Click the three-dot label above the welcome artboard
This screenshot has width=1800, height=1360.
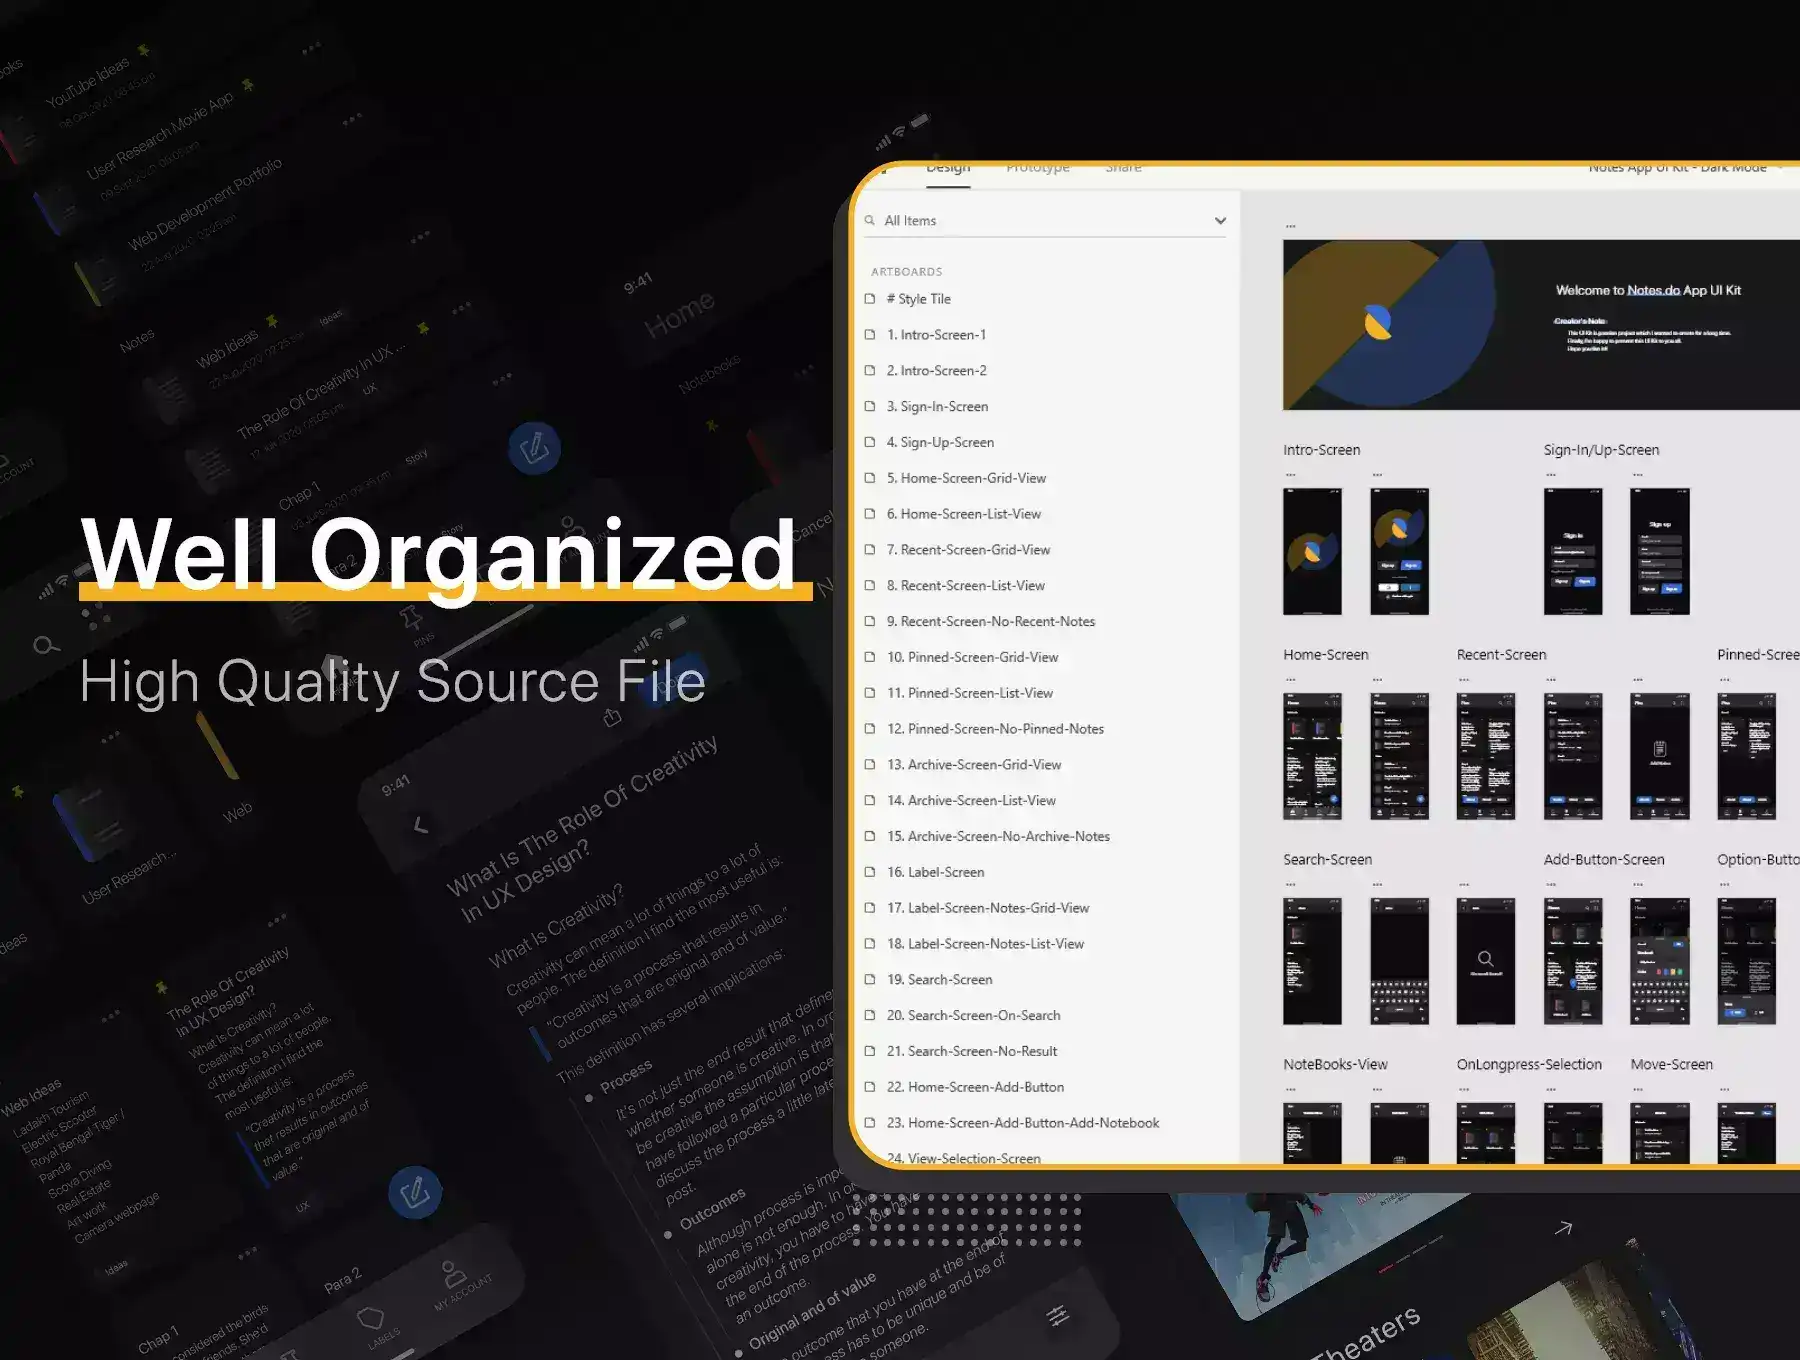pyautogui.click(x=1290, y=227)
